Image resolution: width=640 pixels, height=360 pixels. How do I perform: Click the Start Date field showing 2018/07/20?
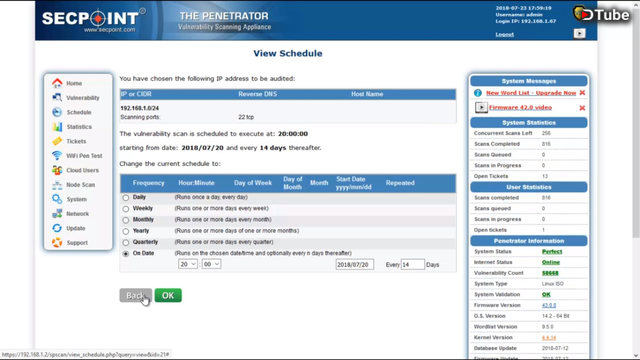[x=354, y=264]
